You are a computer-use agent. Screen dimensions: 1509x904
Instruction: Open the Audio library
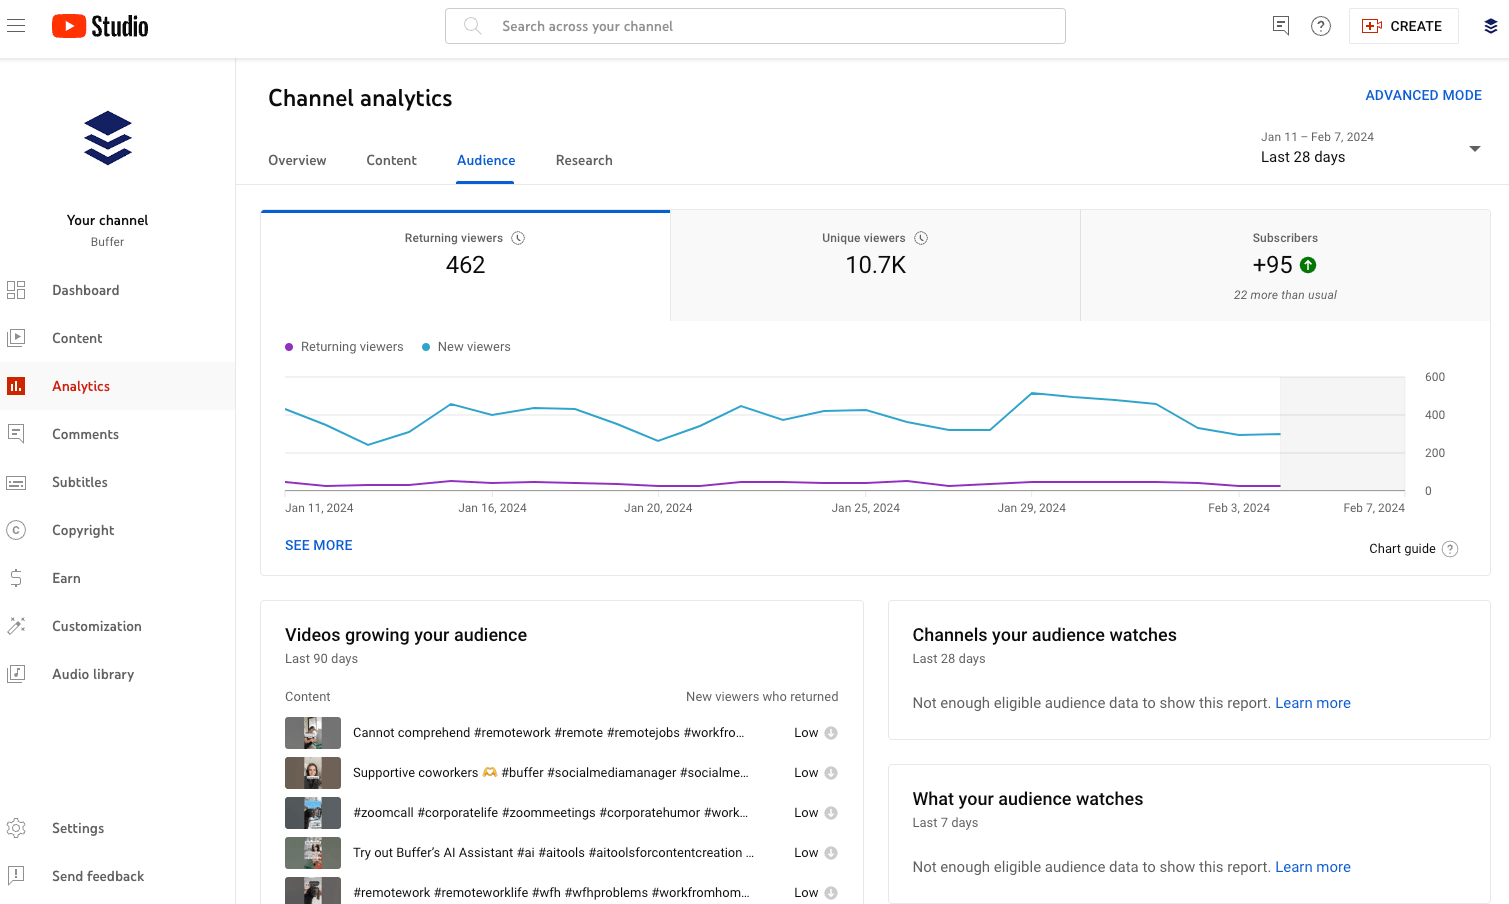[93, 674]
